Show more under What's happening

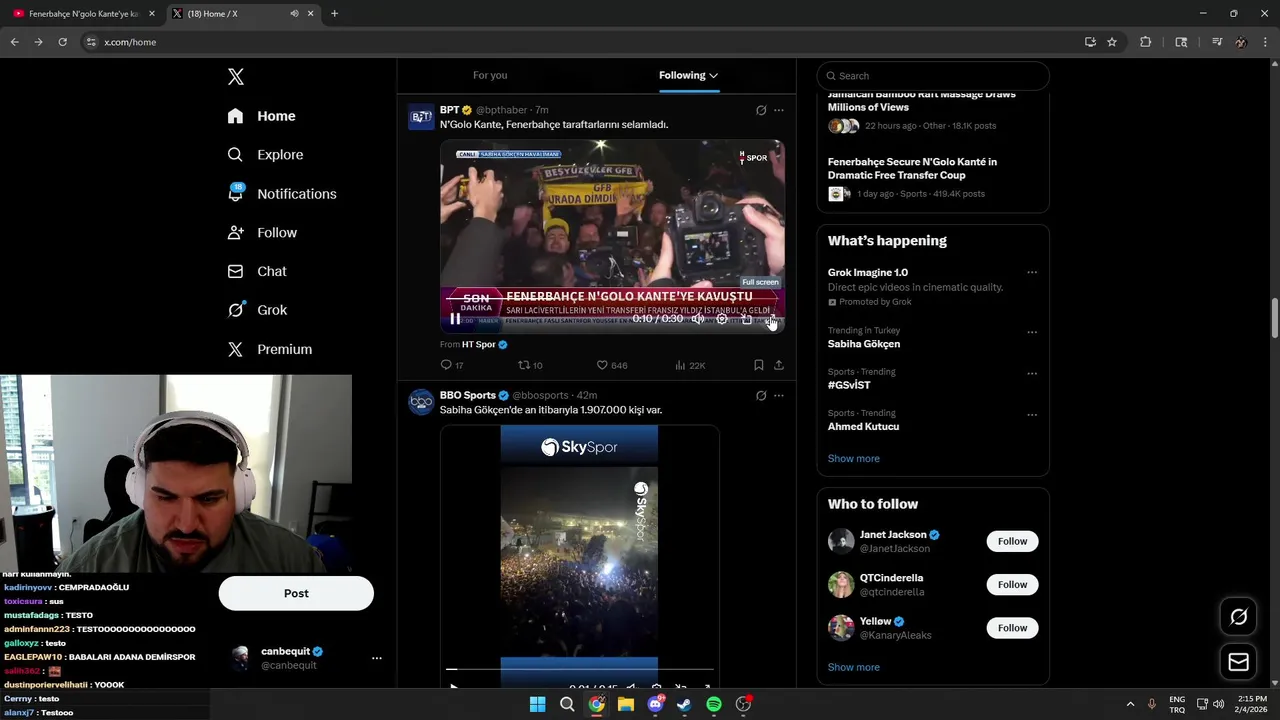[853, 458]
